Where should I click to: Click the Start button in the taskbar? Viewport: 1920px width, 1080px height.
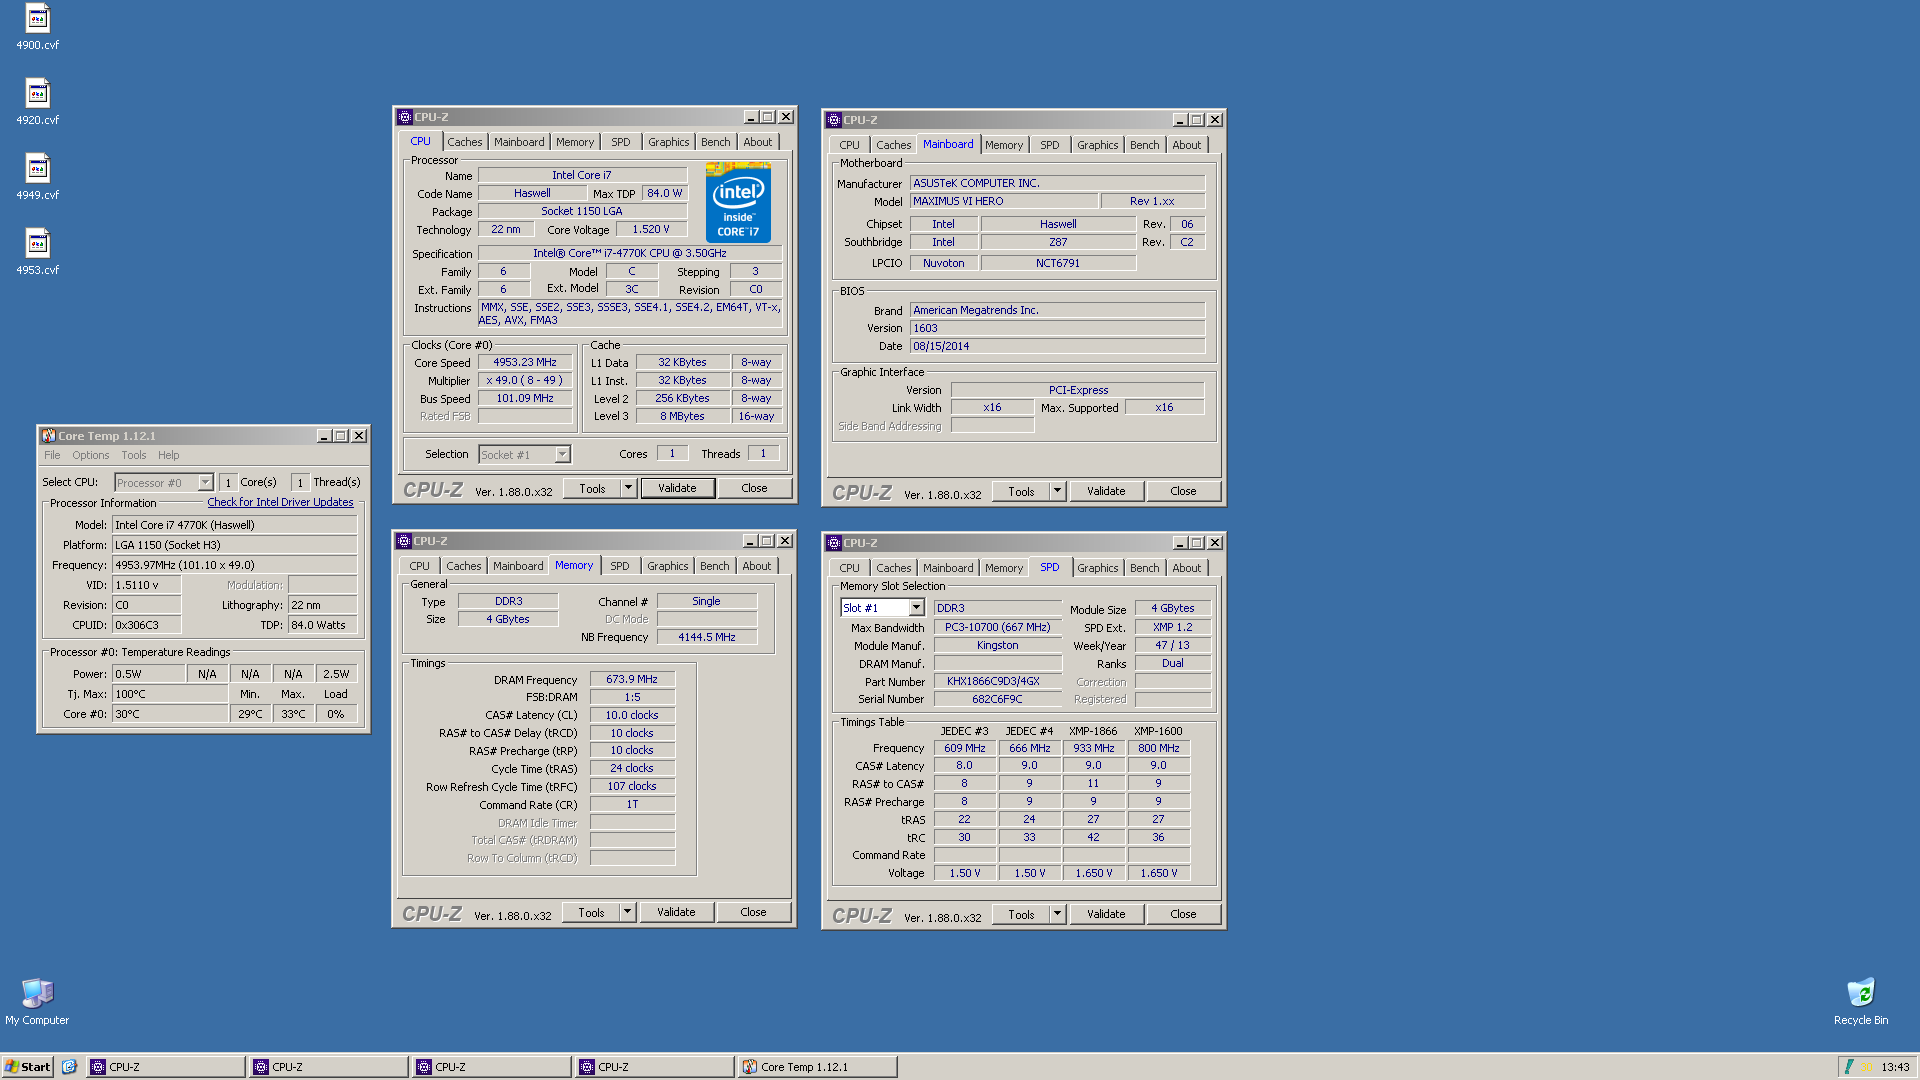(x=27, y=1067)
